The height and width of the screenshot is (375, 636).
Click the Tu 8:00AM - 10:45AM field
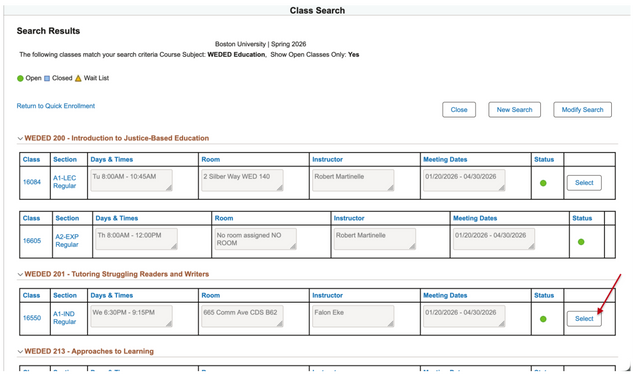tap(131, 180)
